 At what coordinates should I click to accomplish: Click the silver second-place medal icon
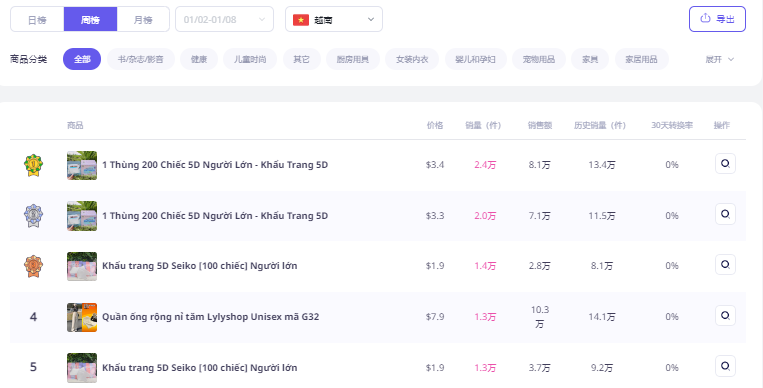pyautogui.click(x=34, y=216)
